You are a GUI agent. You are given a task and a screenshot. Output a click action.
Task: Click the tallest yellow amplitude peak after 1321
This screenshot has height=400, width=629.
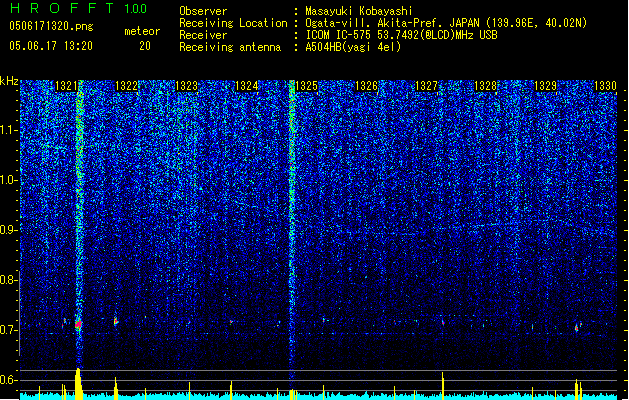(79, 384)
